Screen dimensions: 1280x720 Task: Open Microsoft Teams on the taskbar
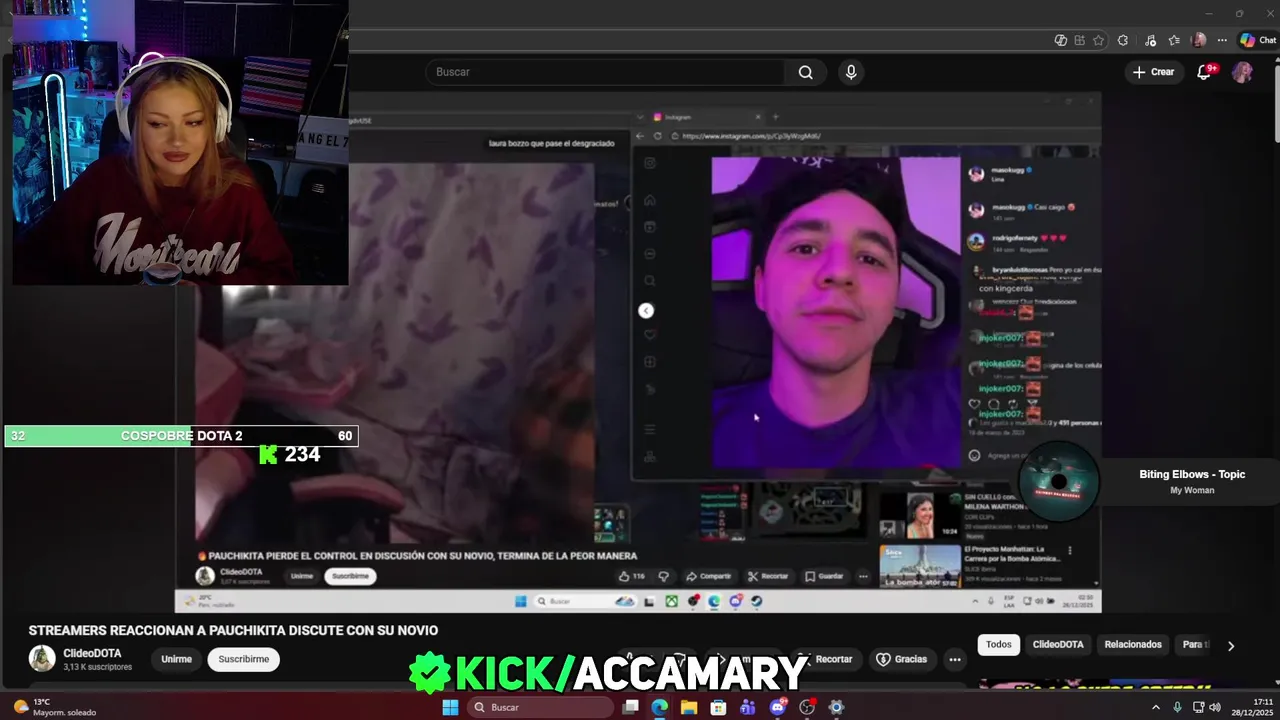748,707
